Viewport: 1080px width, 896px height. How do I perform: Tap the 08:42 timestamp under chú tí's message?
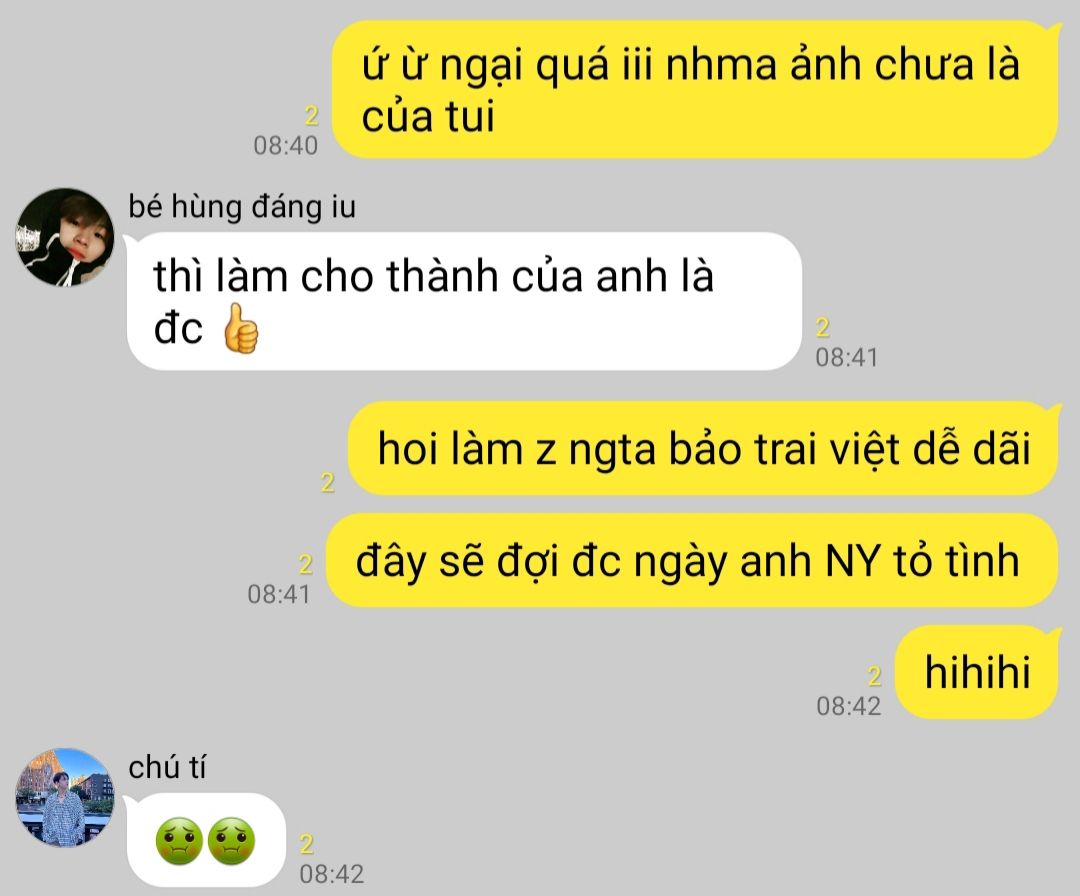tap(331, 874)
